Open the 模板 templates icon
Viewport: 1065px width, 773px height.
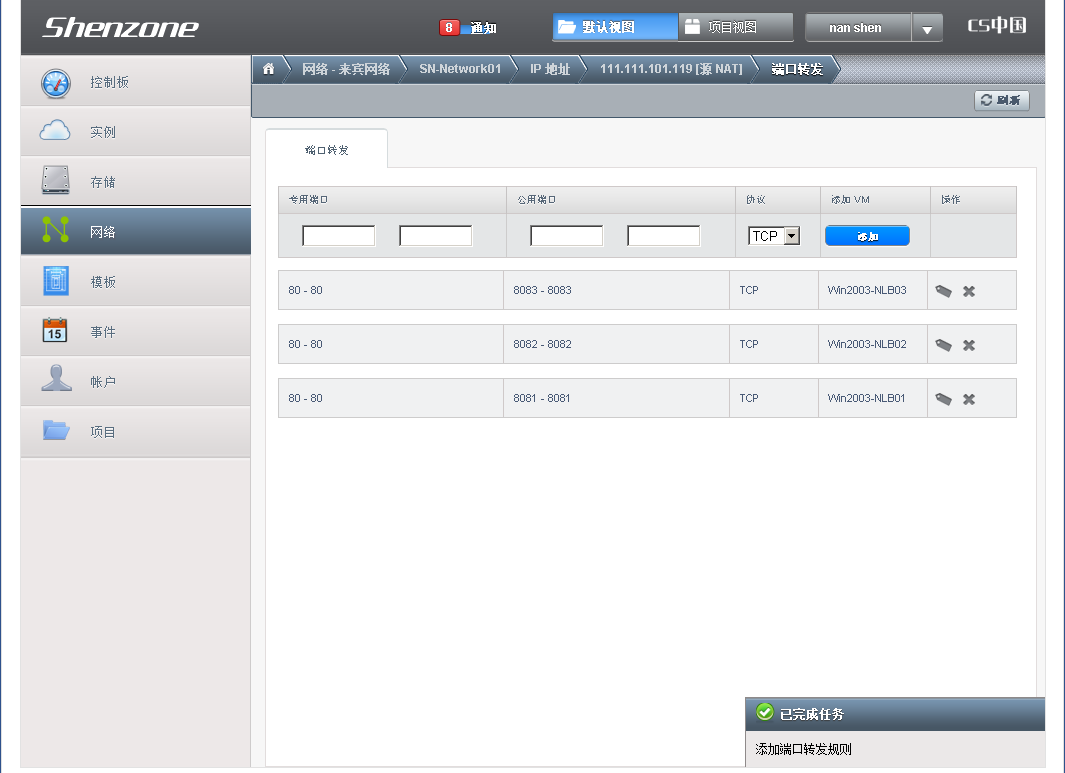(56, 281)
